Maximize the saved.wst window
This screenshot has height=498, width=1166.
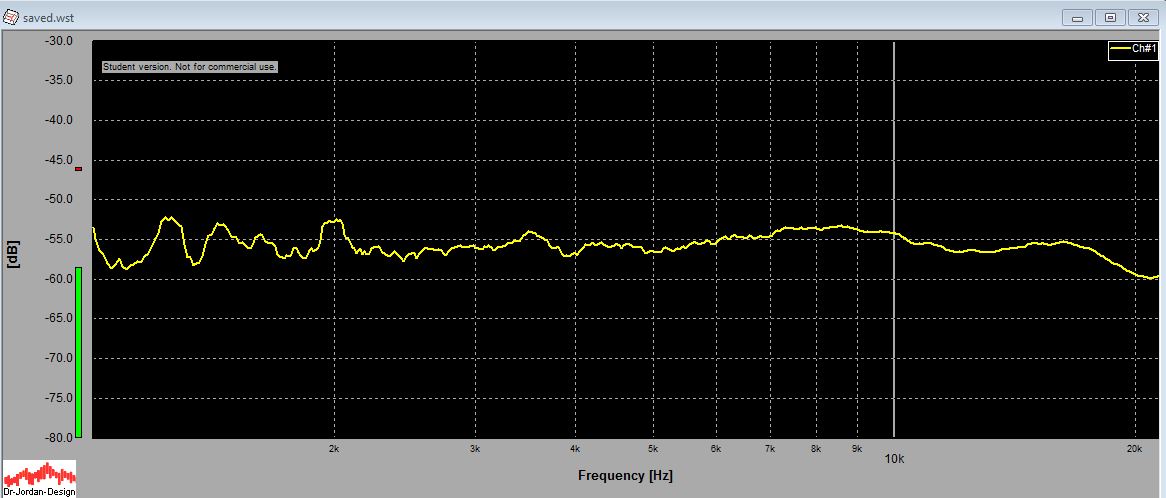tap(1110, 17)
